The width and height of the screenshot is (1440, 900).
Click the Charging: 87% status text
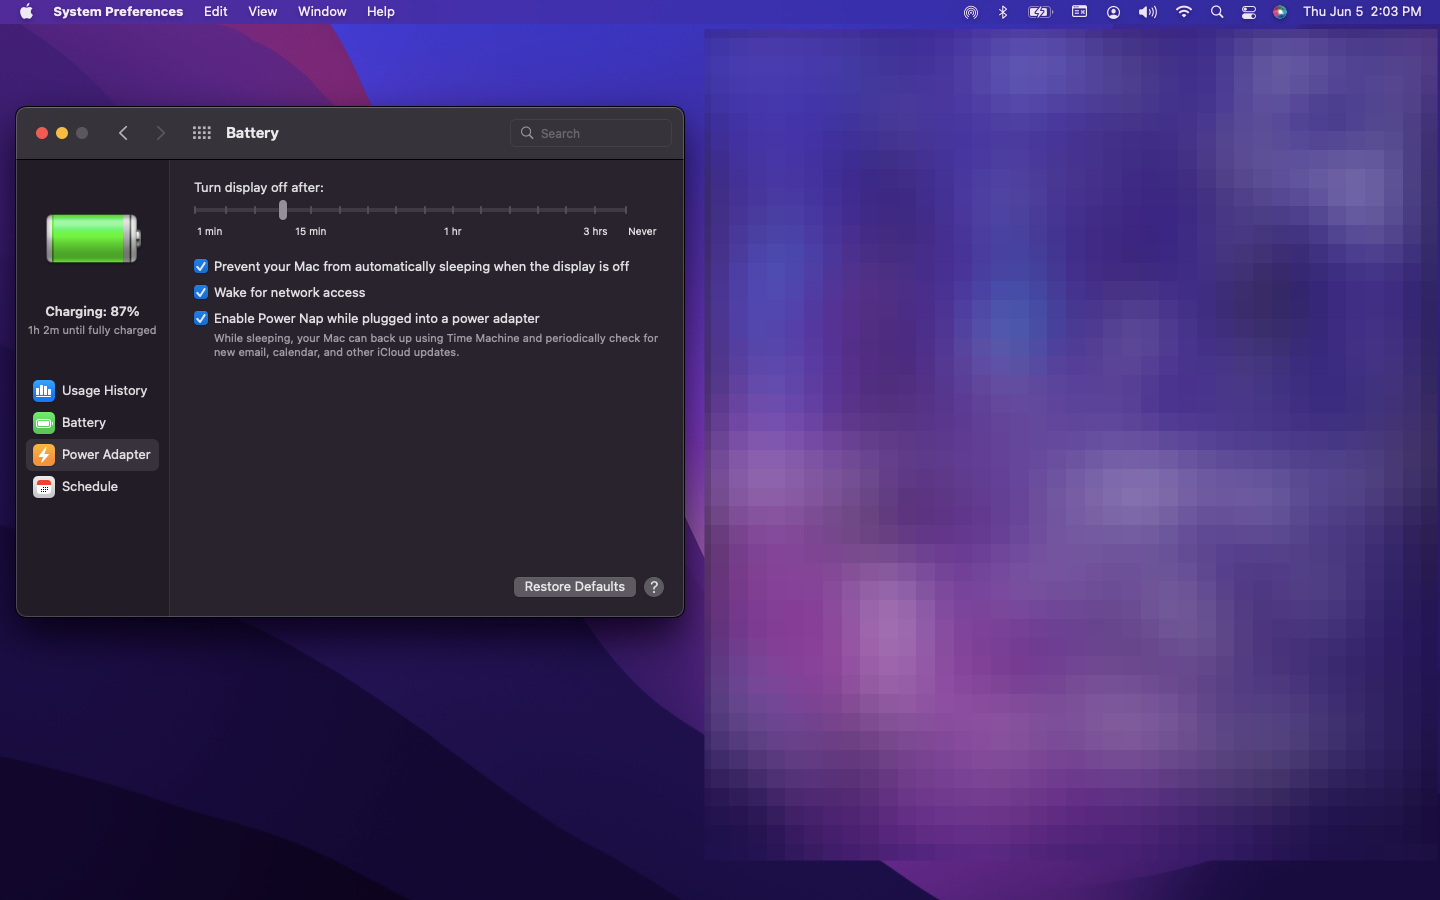pos(92,312)
